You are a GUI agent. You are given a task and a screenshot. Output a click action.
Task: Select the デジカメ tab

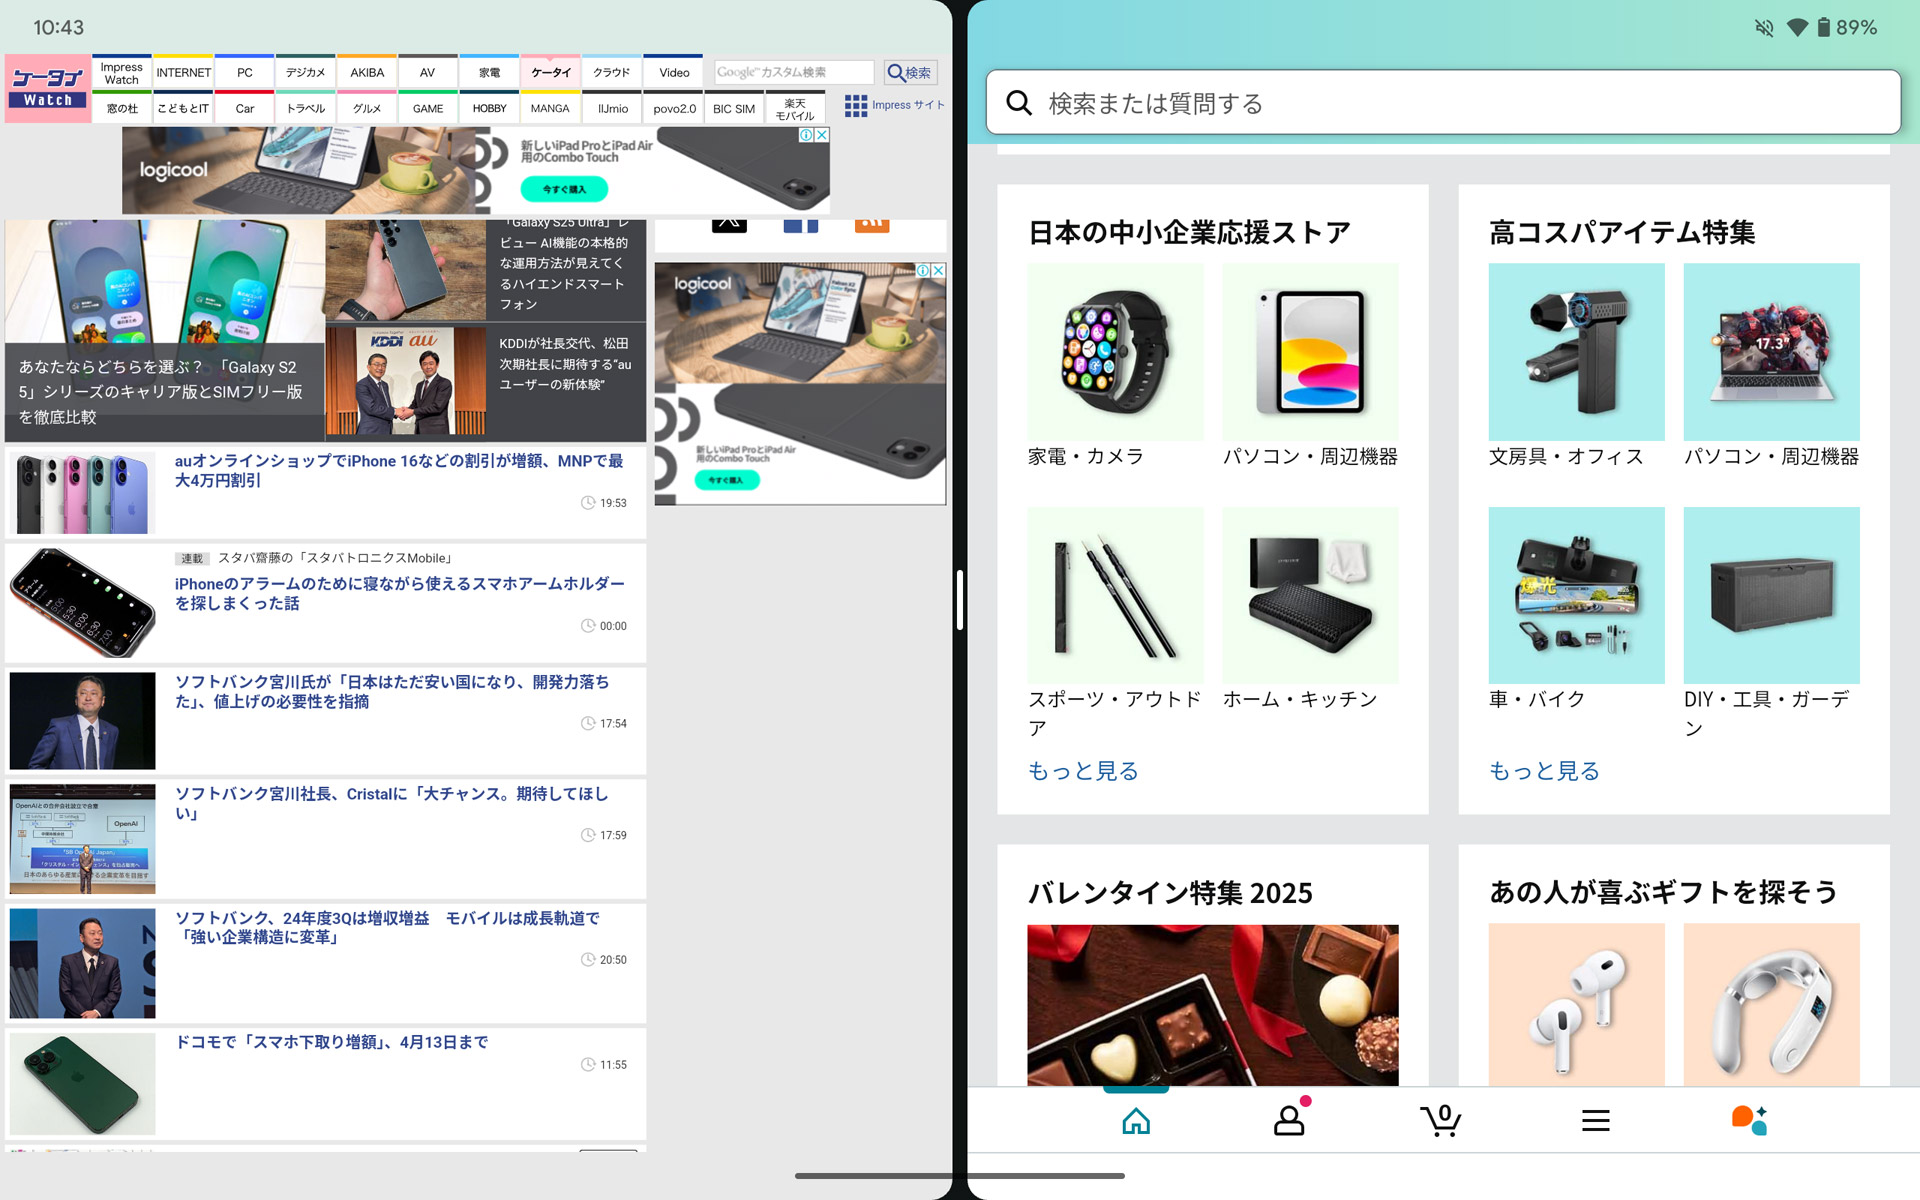pyautogui.click(x=306, y=73)
